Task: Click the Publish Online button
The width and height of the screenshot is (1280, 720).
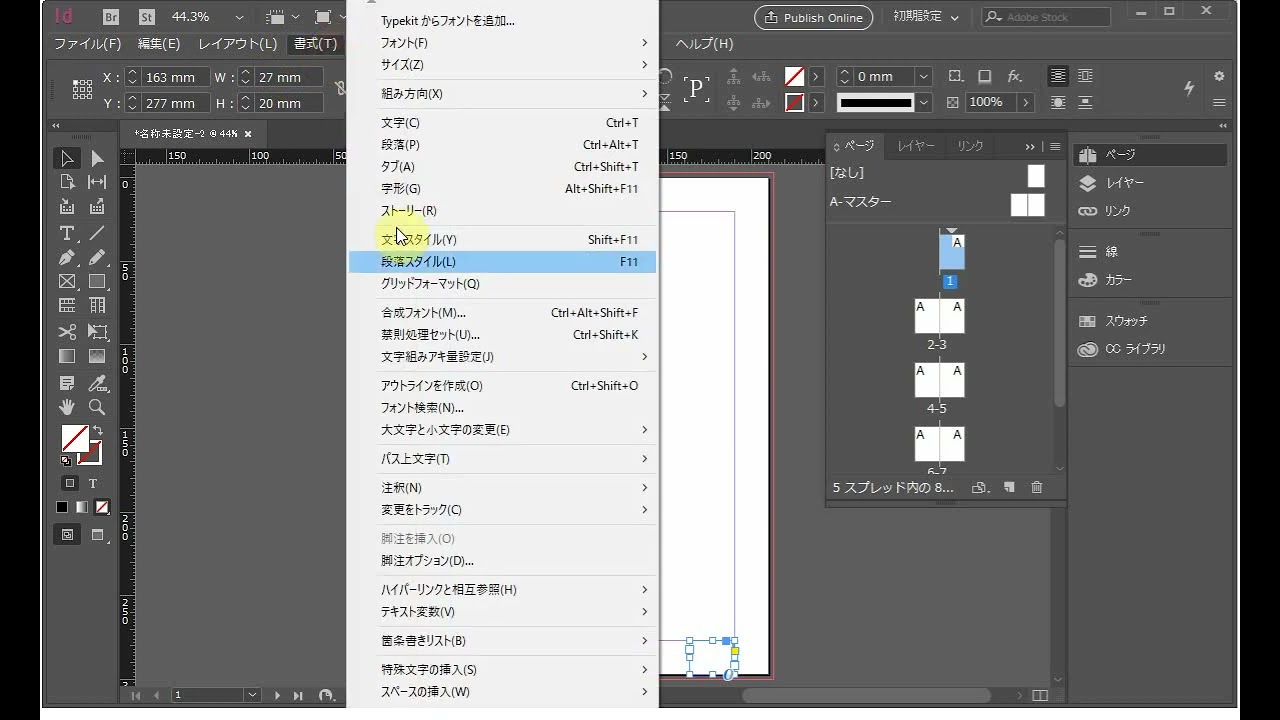Action: [x=813, y=17]
